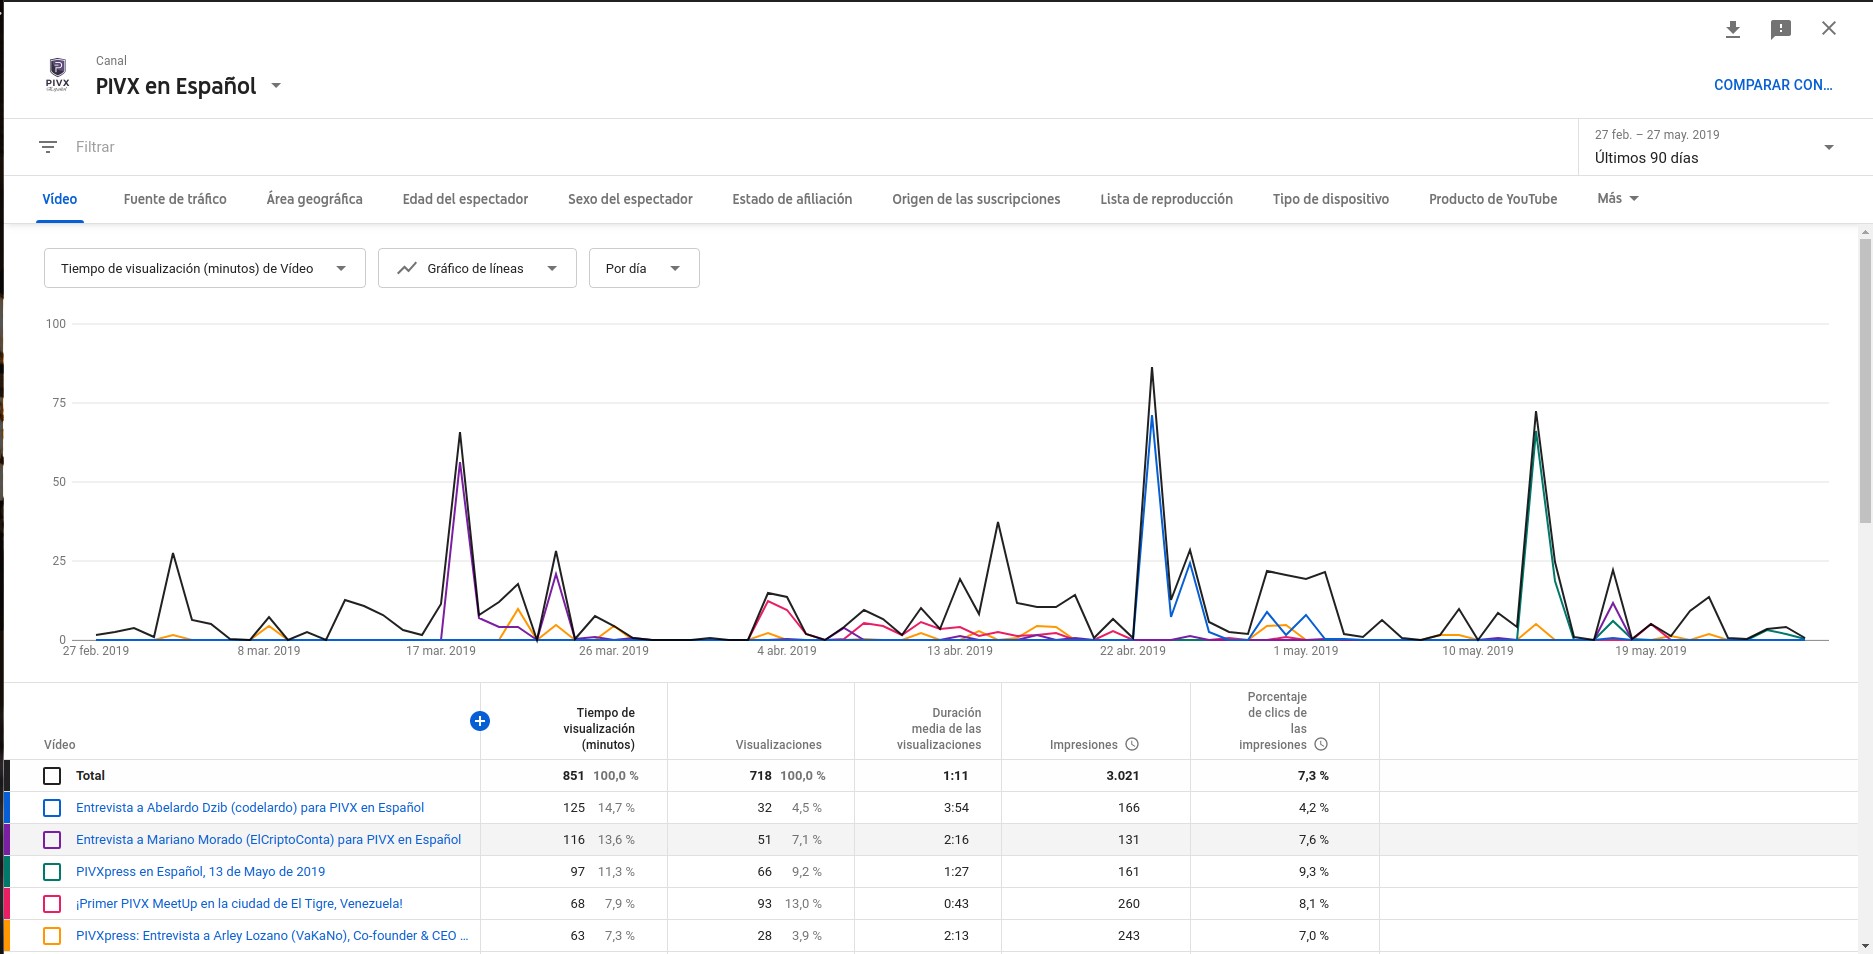Add a metric with the blue plus
The image size is (1873, 954).
(480, 721)
